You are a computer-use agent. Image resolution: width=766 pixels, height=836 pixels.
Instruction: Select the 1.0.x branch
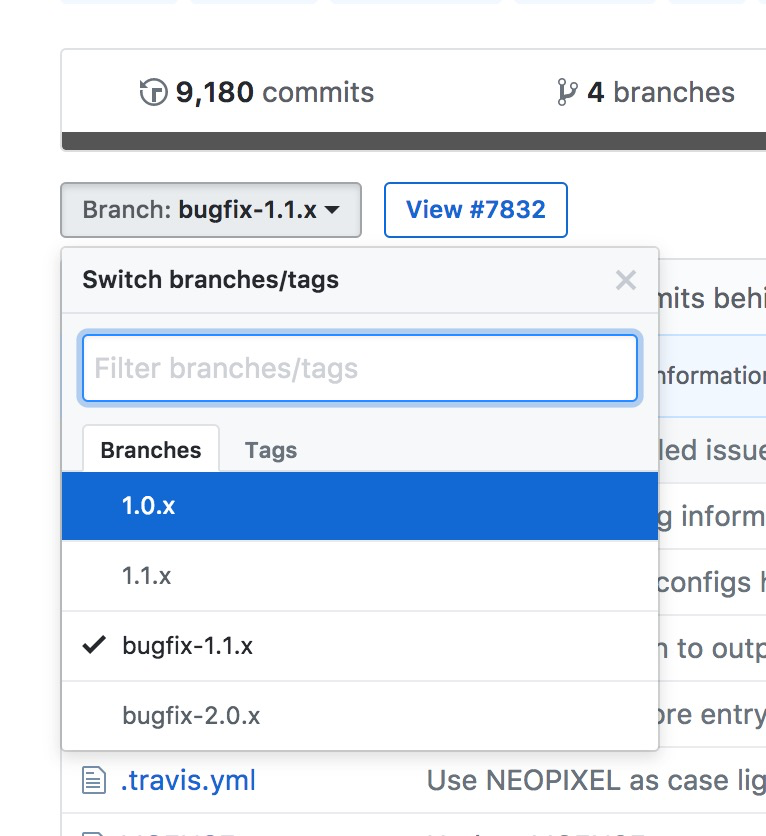pos(360,506)
